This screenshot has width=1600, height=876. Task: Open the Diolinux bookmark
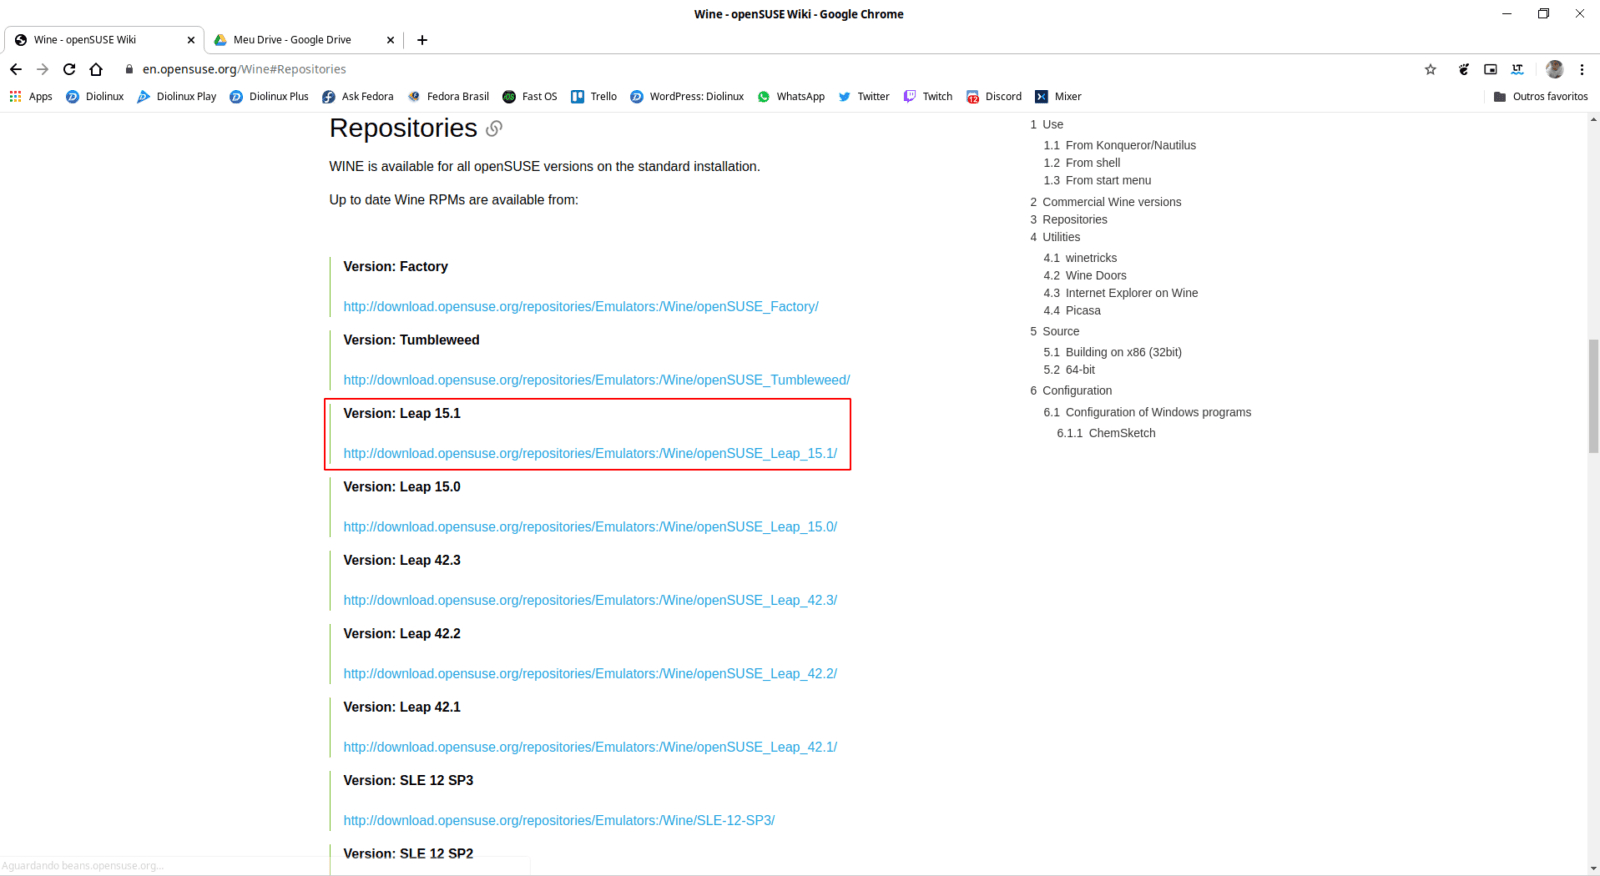tap(95, 97)
